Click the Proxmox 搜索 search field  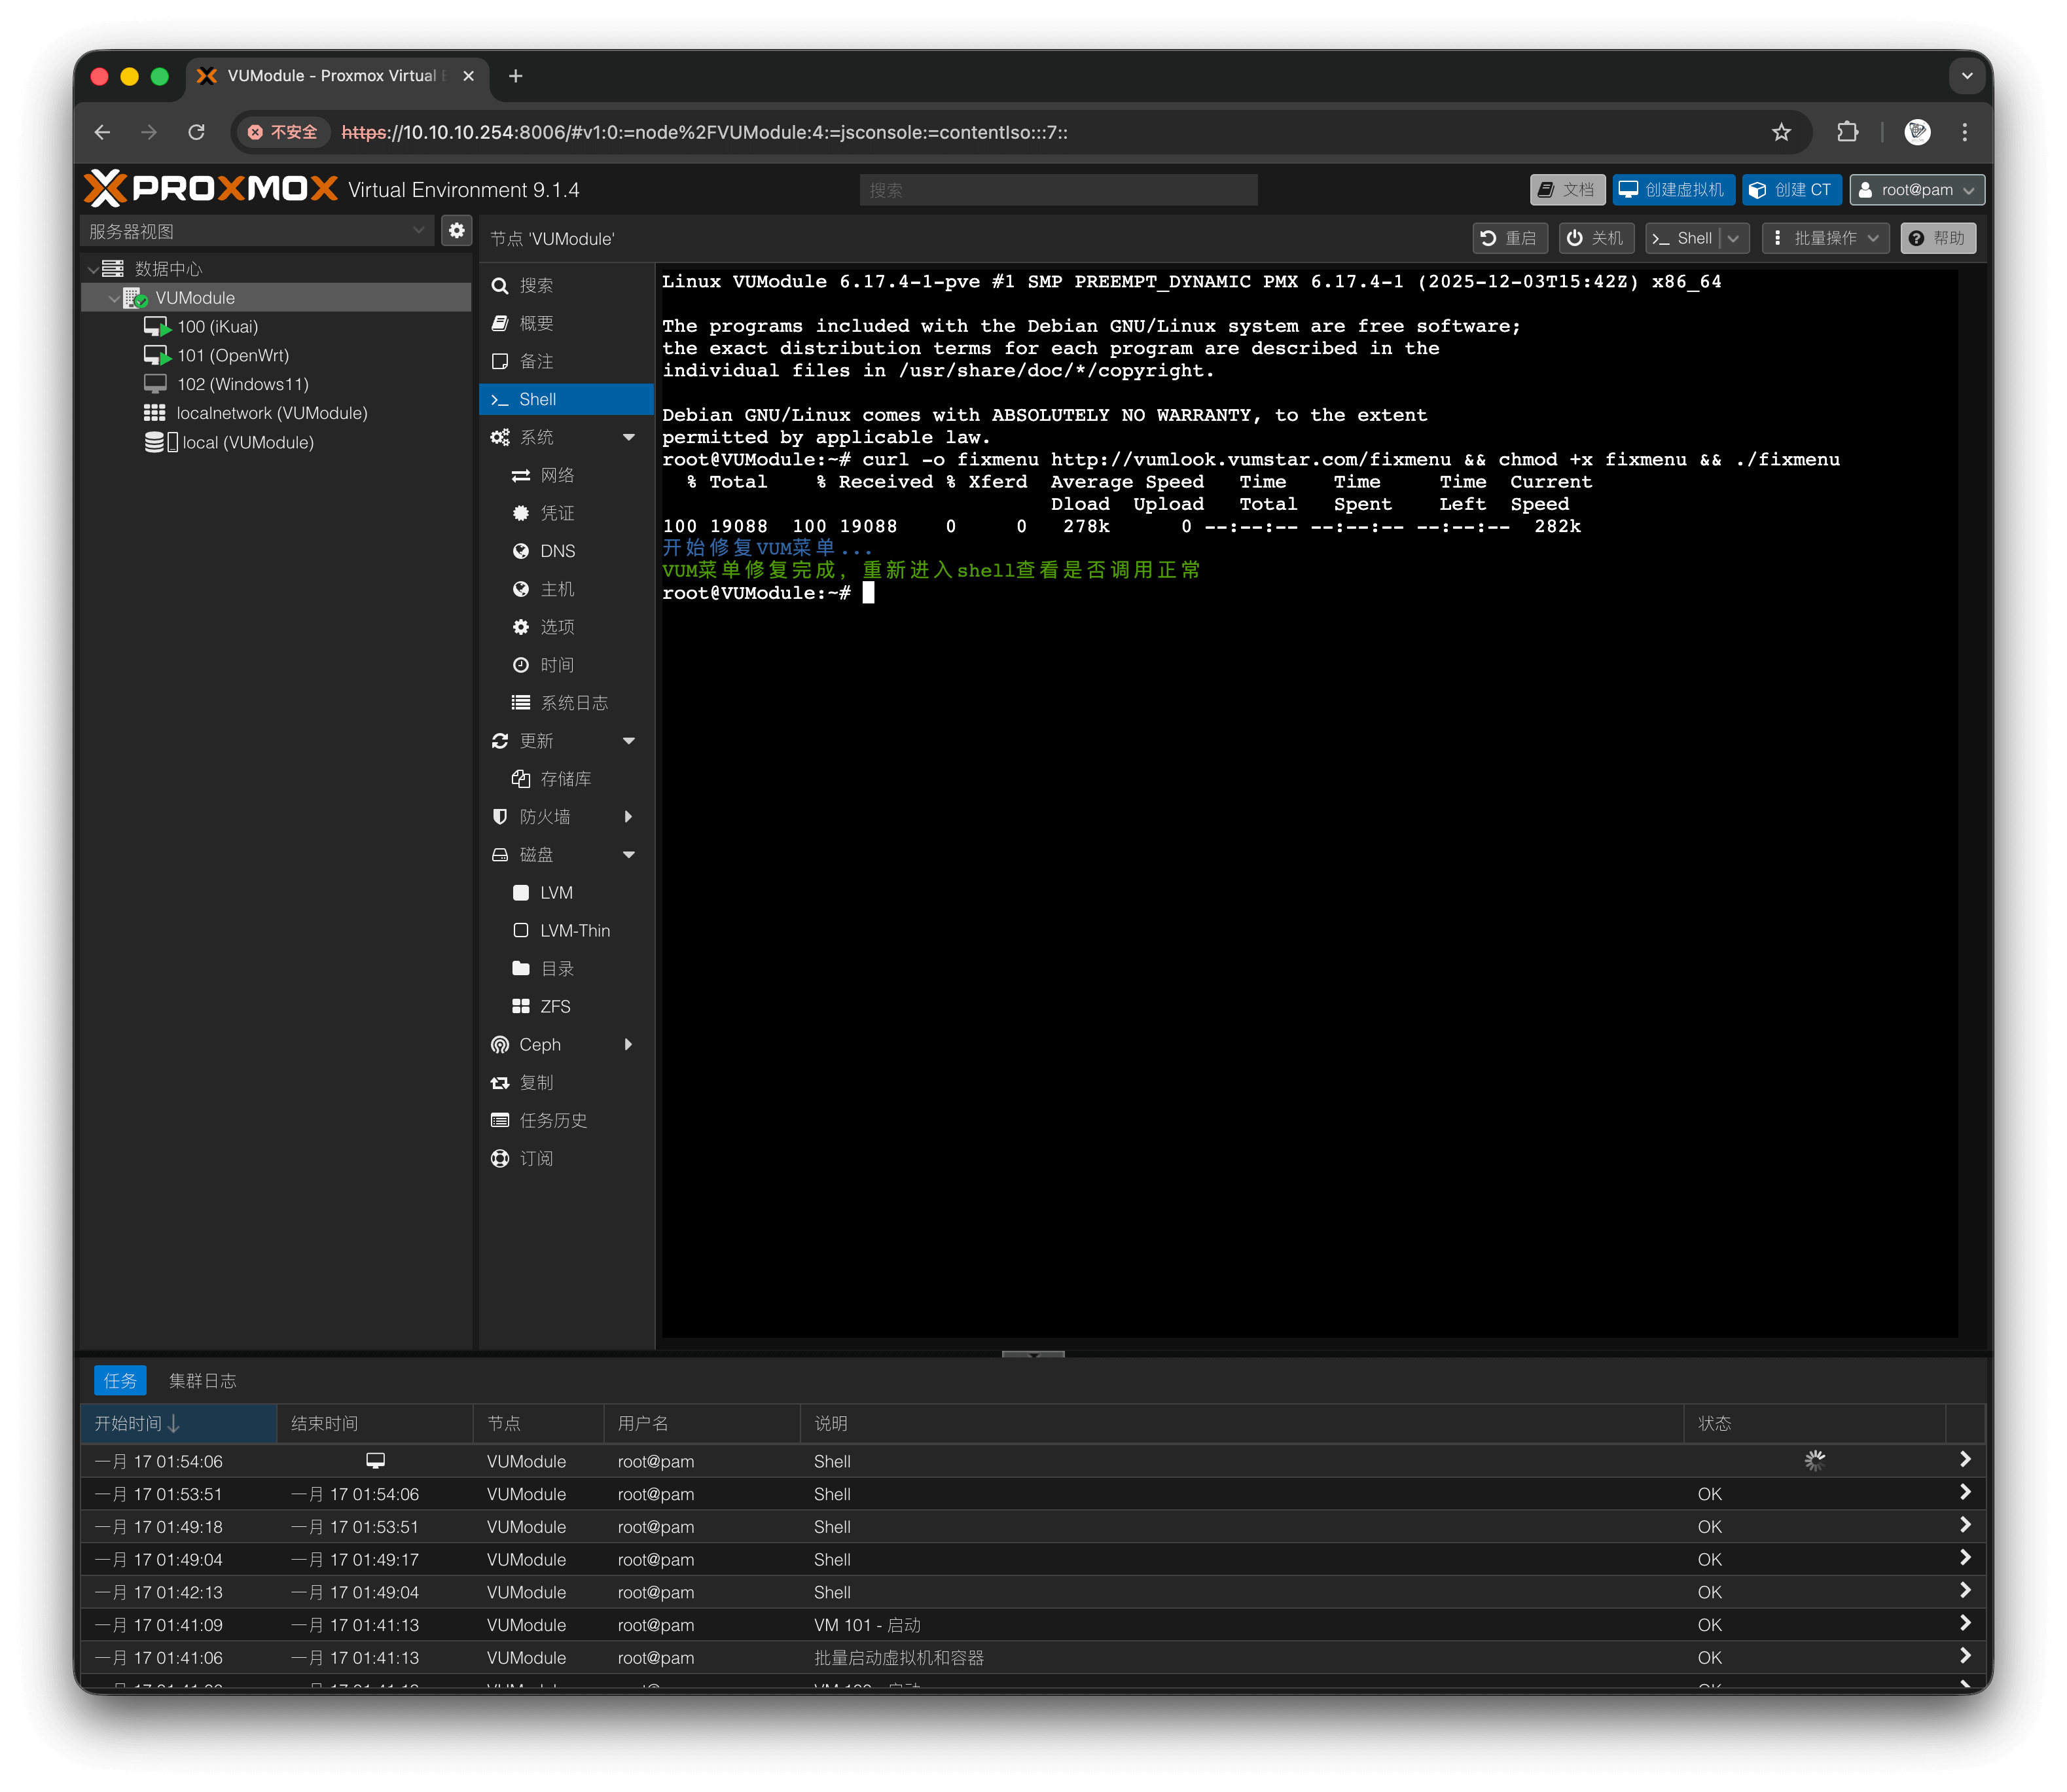(1057, 190)
